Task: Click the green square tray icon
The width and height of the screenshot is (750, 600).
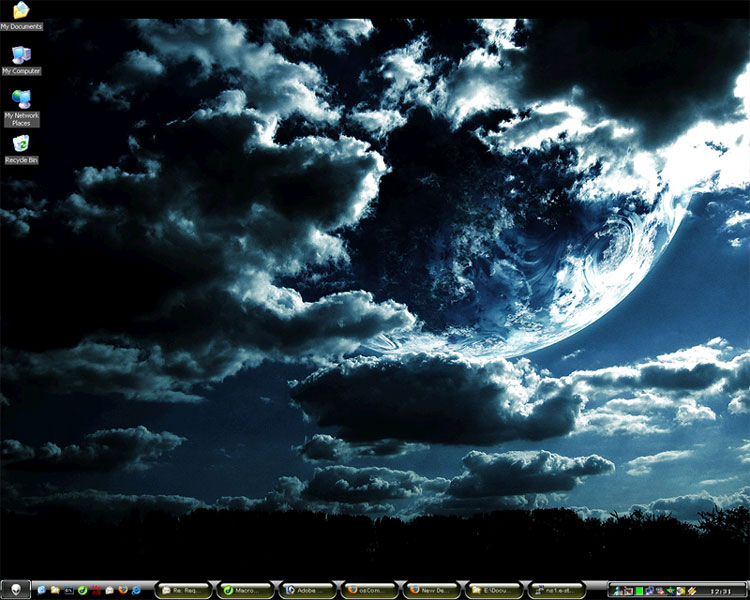Action: (x=639, y=591)
